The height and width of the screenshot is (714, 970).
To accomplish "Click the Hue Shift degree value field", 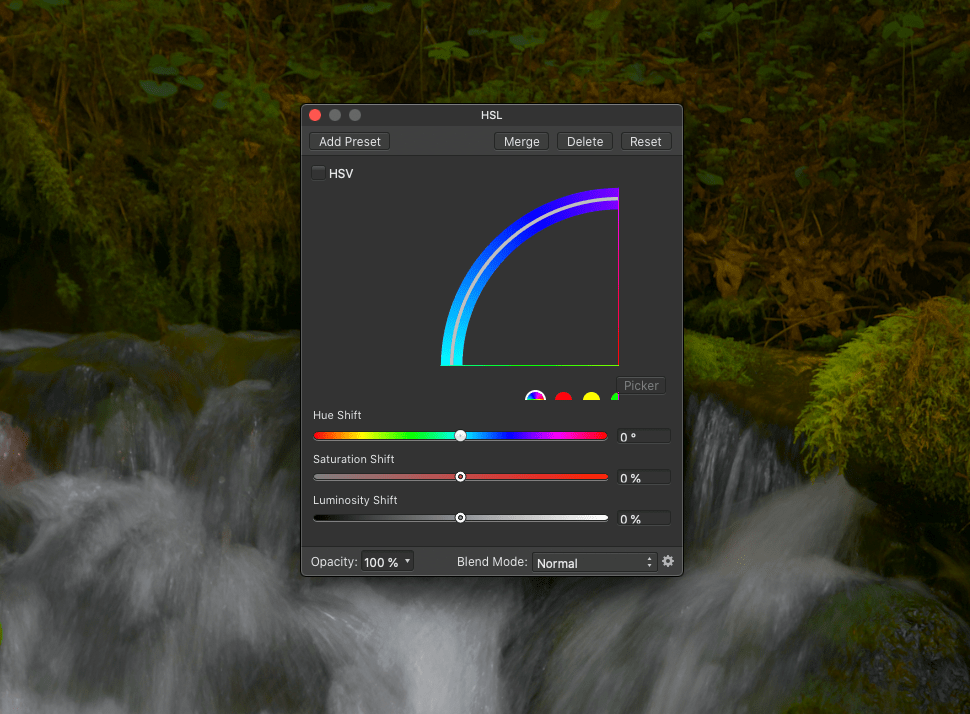I will (644, 437).
